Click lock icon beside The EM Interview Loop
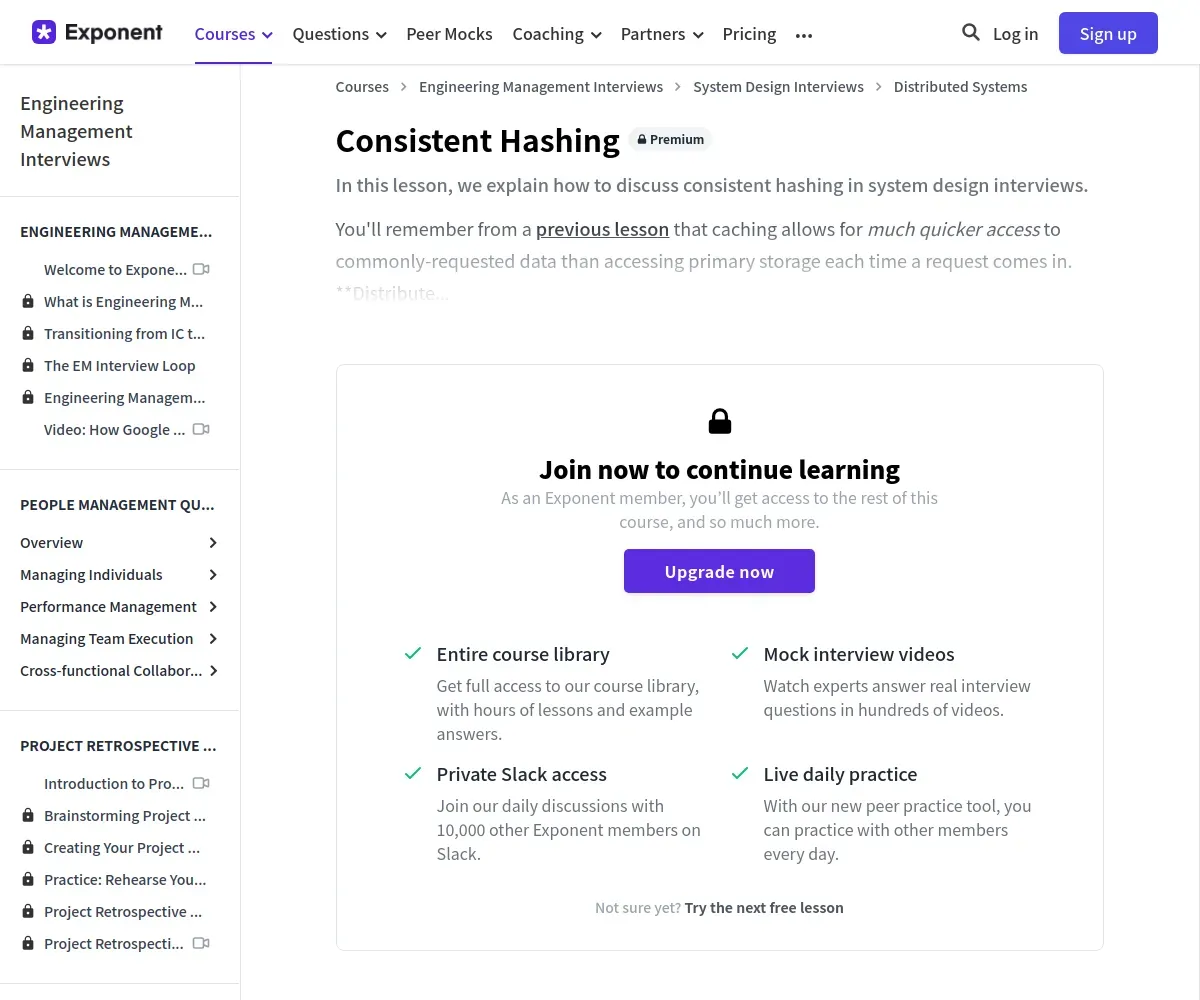 pyautogui.click(x=28, y=366)
